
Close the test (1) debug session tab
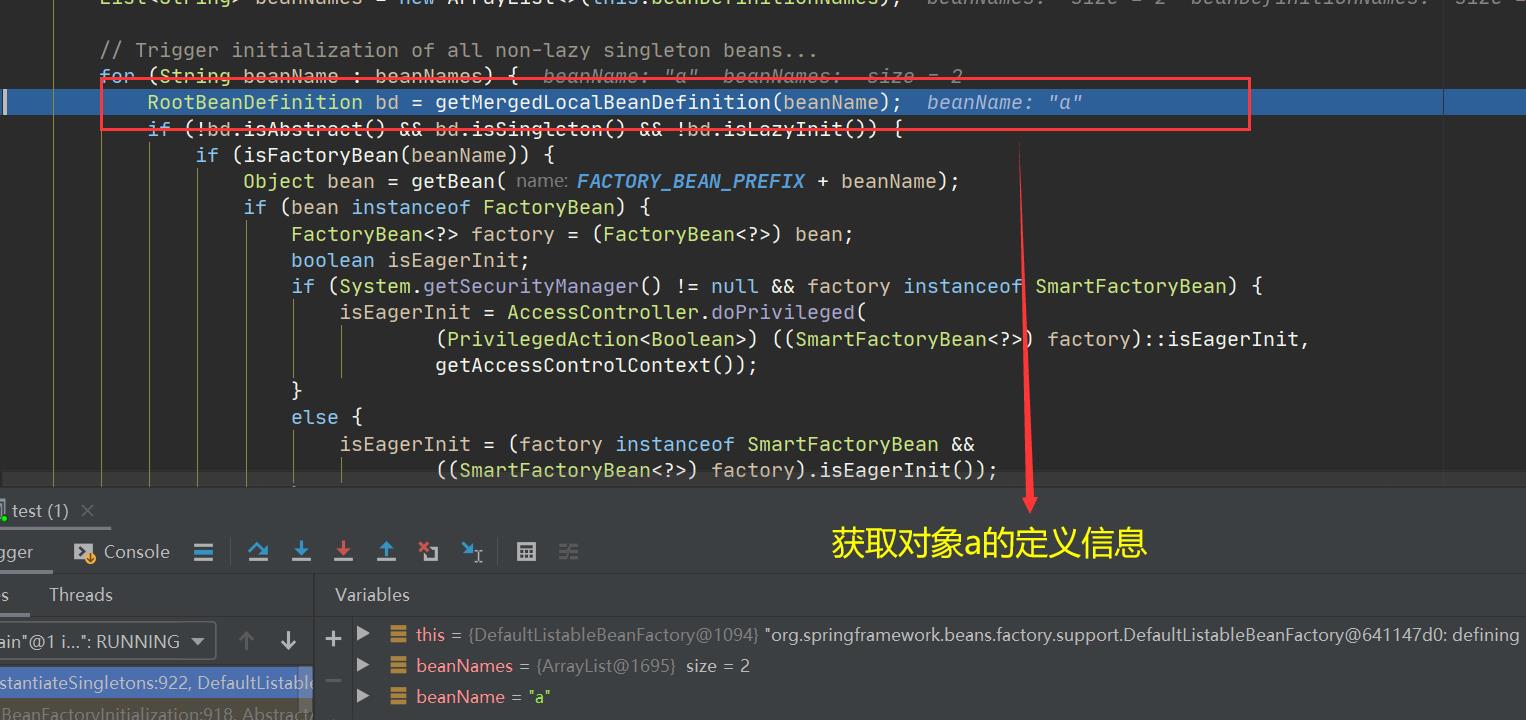pos(87,510)
